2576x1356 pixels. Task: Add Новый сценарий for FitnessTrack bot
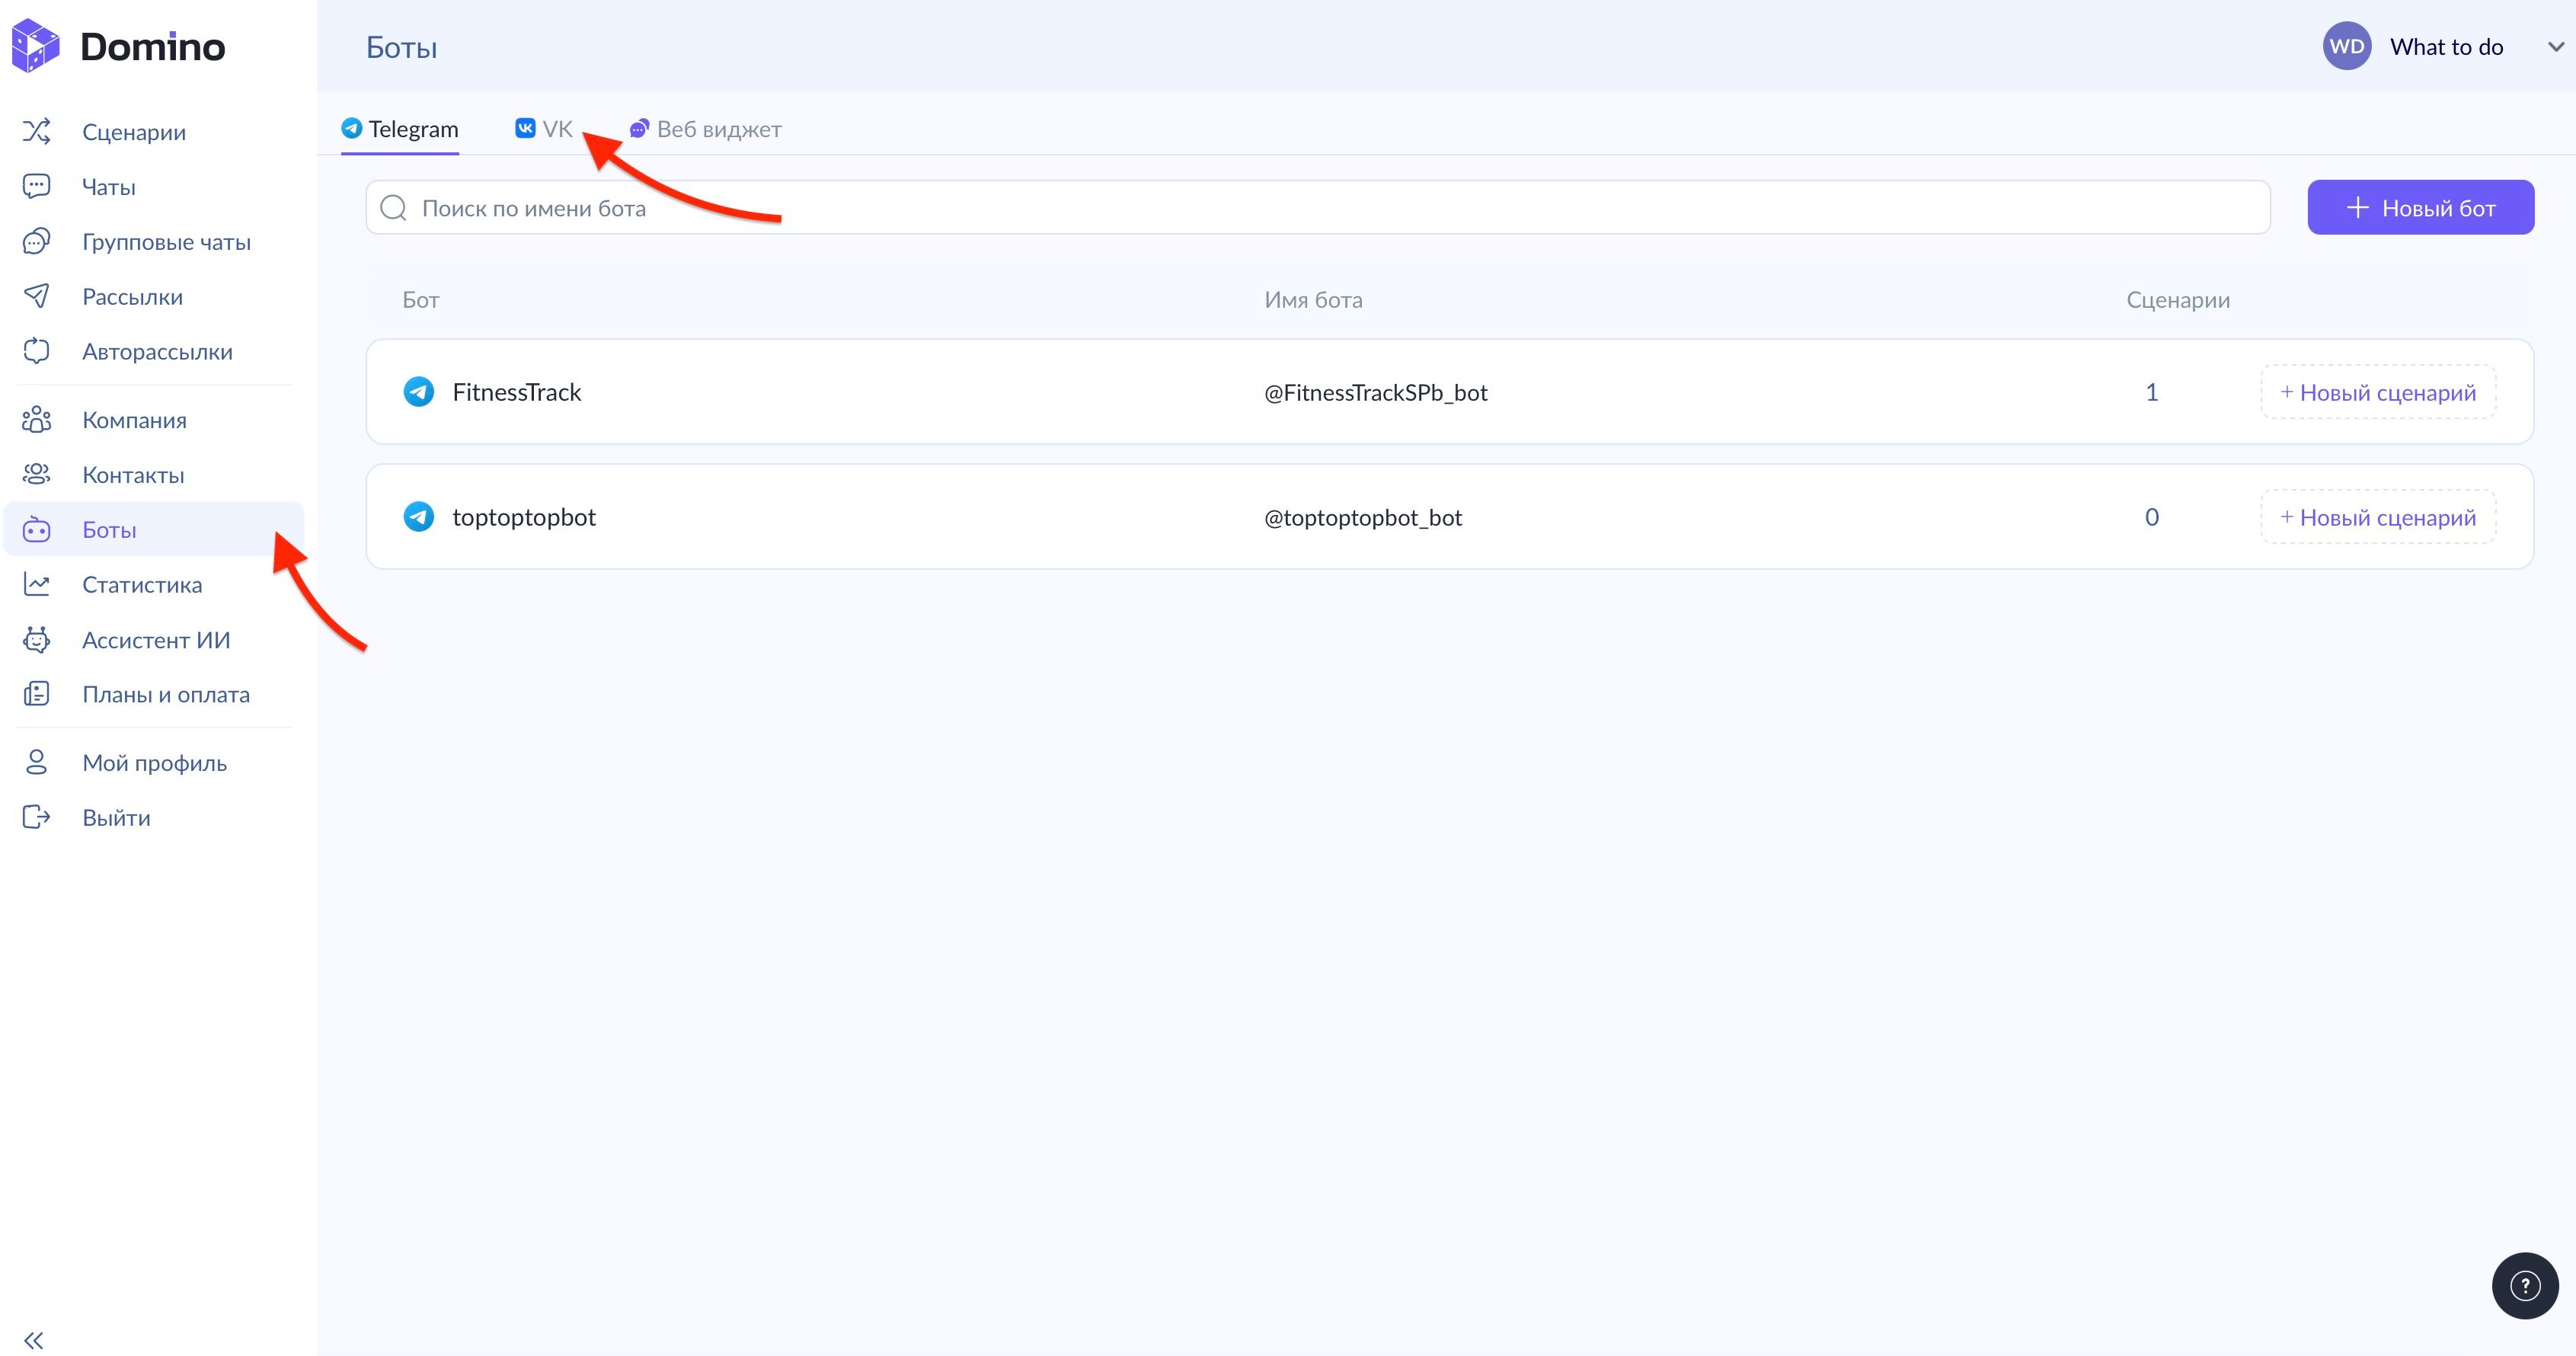[2377, 392]
